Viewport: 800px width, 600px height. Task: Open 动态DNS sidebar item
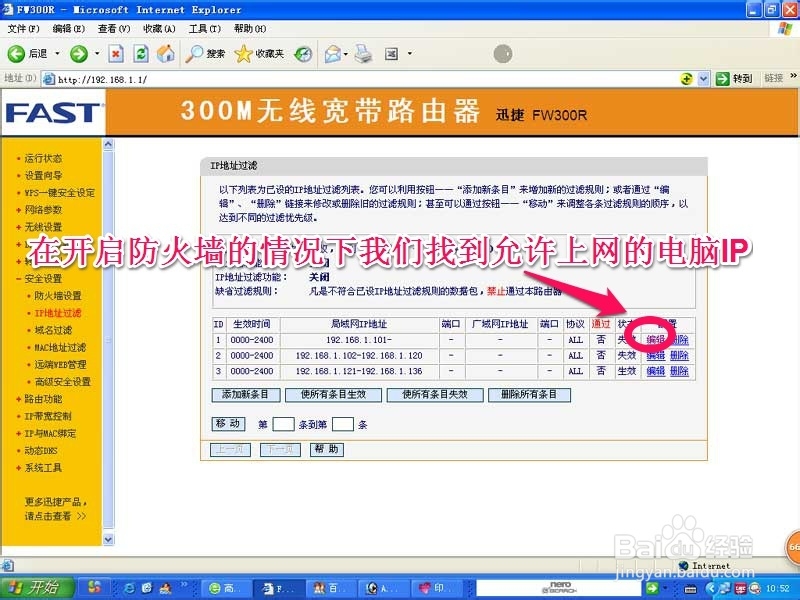point(41,451)
